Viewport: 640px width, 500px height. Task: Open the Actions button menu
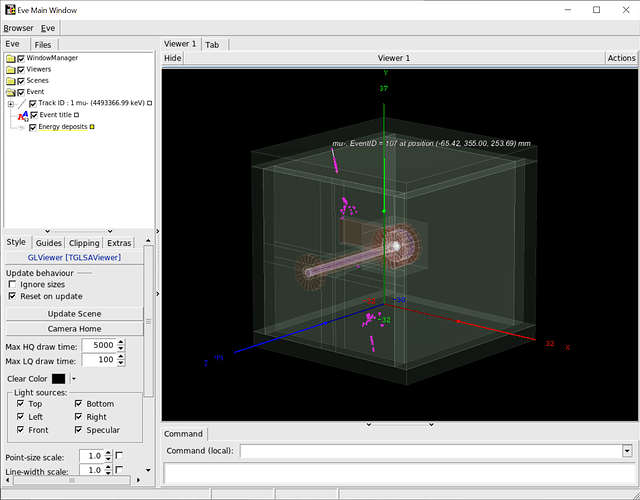pyautogui.click(x=621, y=58)
